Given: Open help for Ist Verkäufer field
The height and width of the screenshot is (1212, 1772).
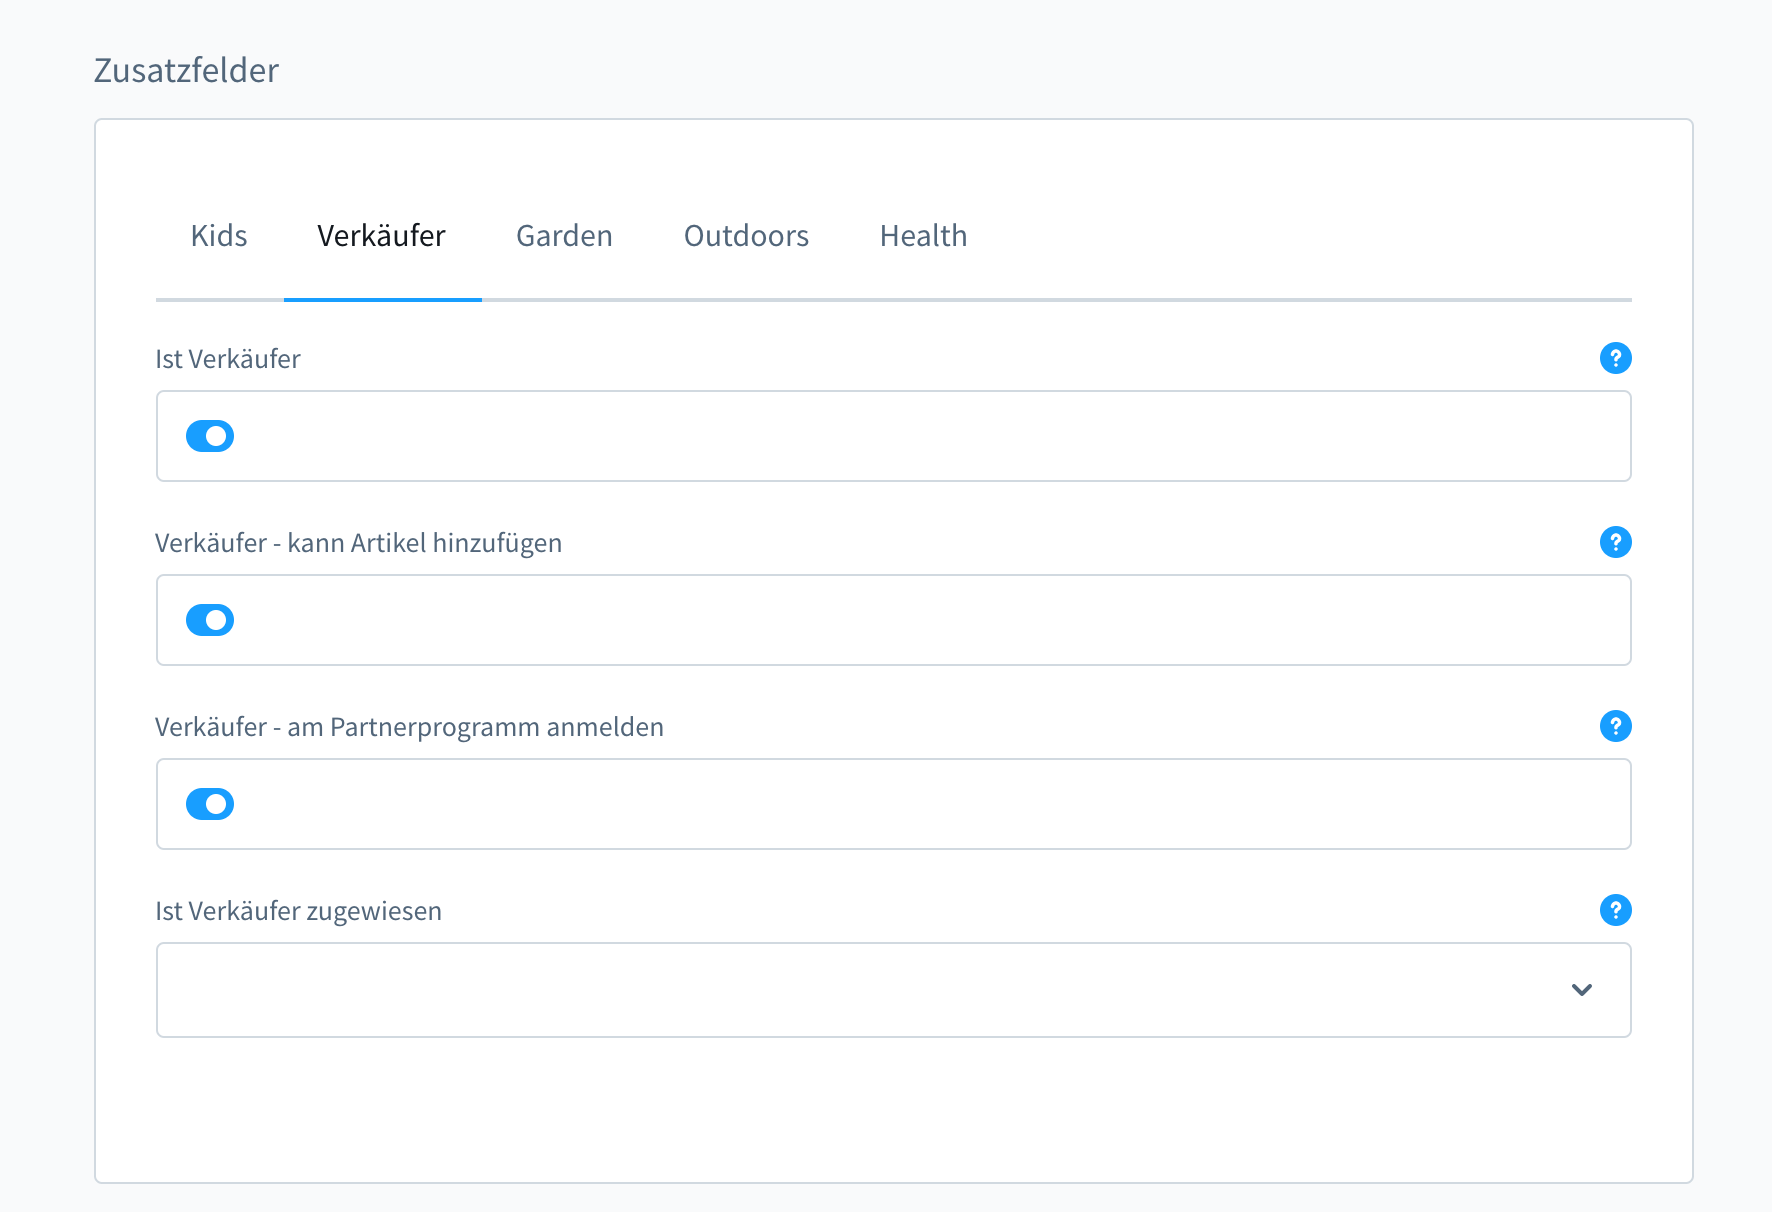Looking at the screenshot, I should 1615,358.
